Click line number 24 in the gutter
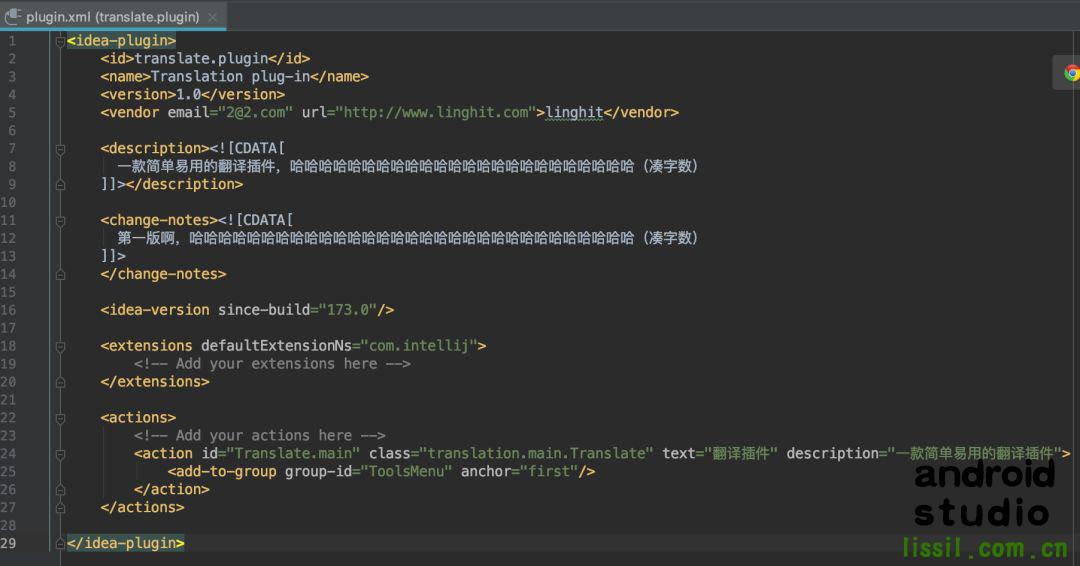 [x=8, y=453]
